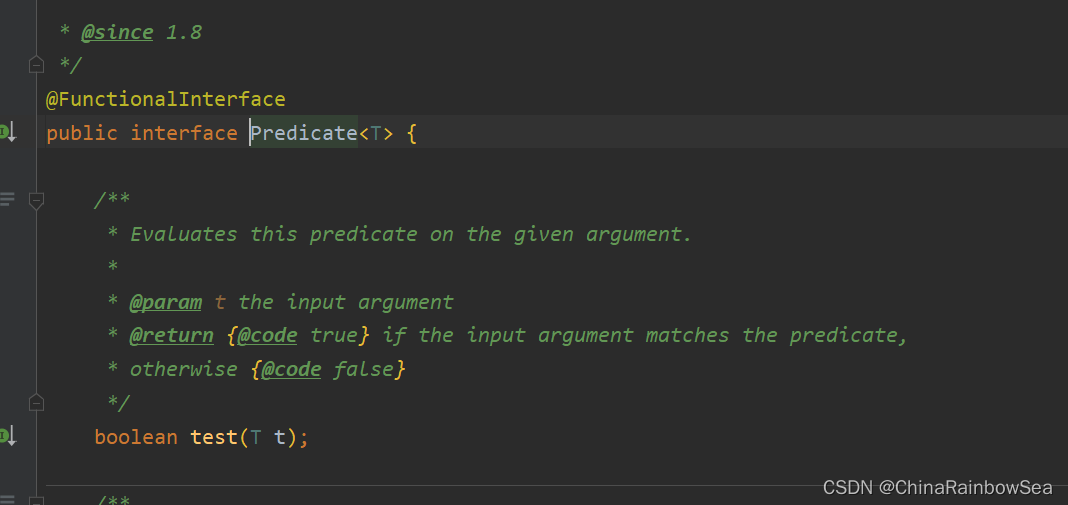Click the implementations gutter icon beside test method
Image resolution: width=1068 pixels, height=505 pixels.
pyautogui.click(x=7, y=436)
